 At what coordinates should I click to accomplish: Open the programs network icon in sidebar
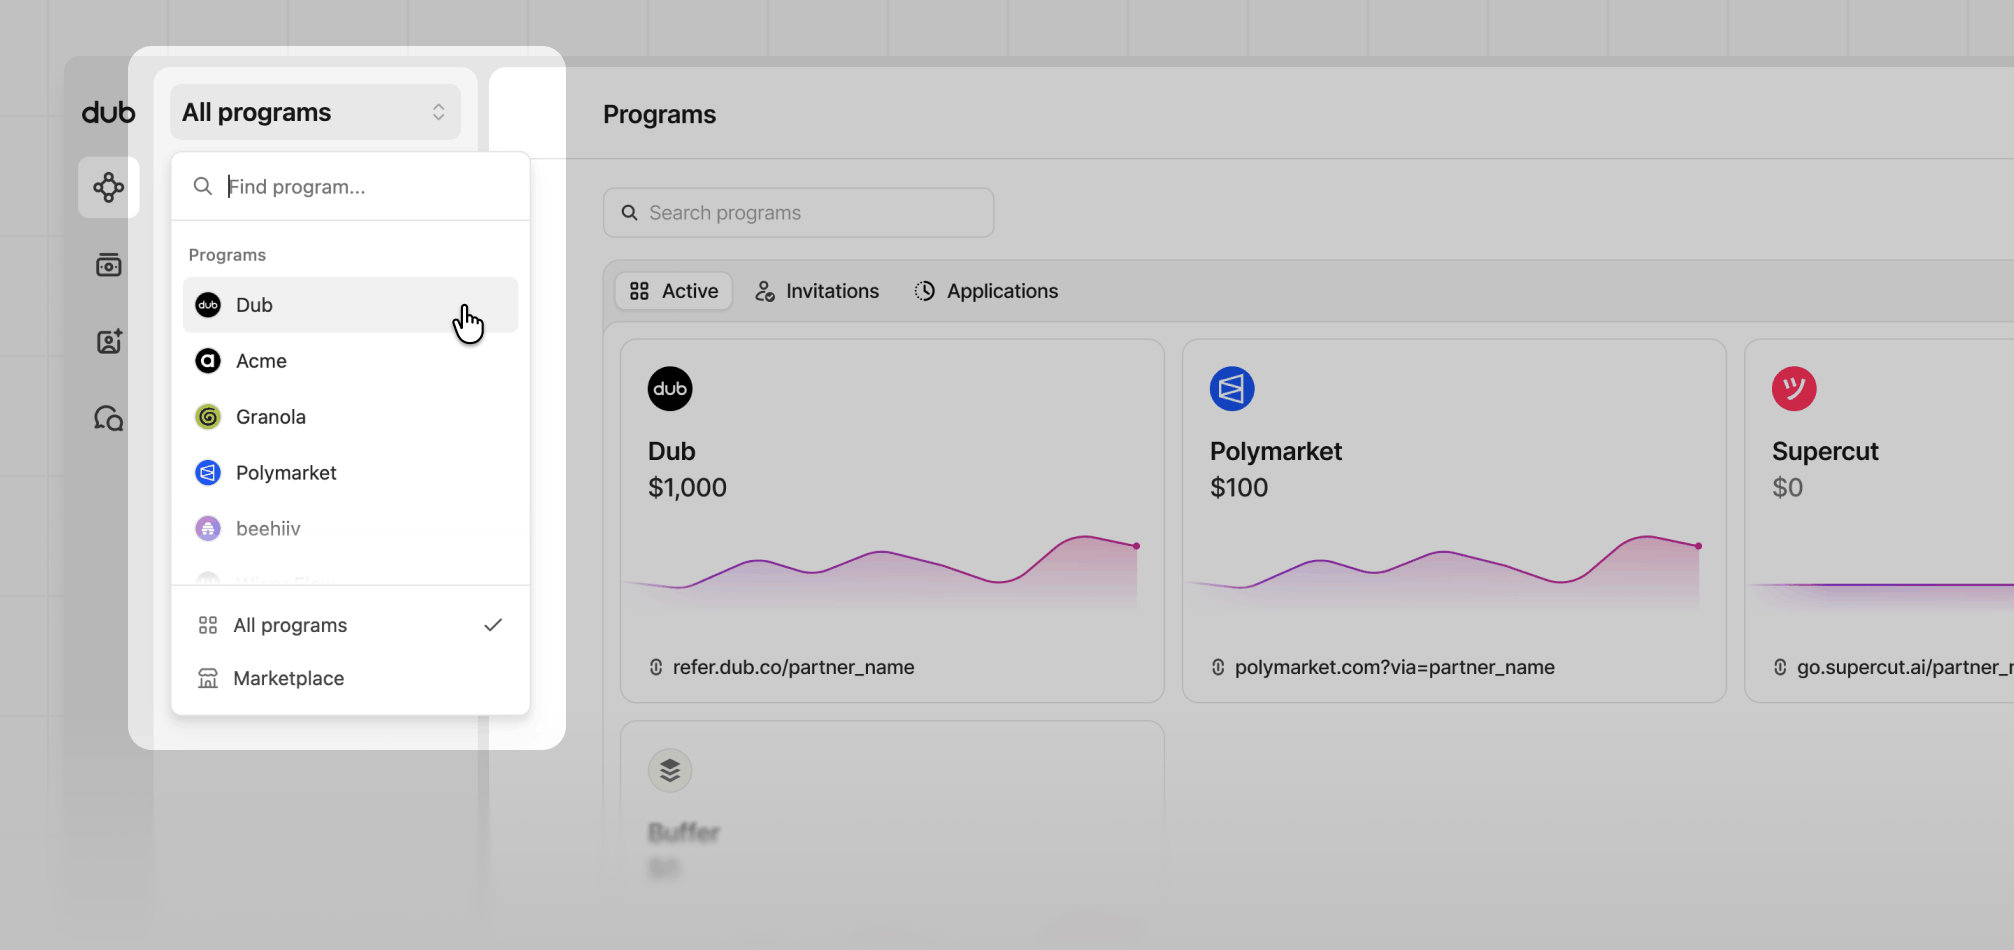(x=108, y=187)
